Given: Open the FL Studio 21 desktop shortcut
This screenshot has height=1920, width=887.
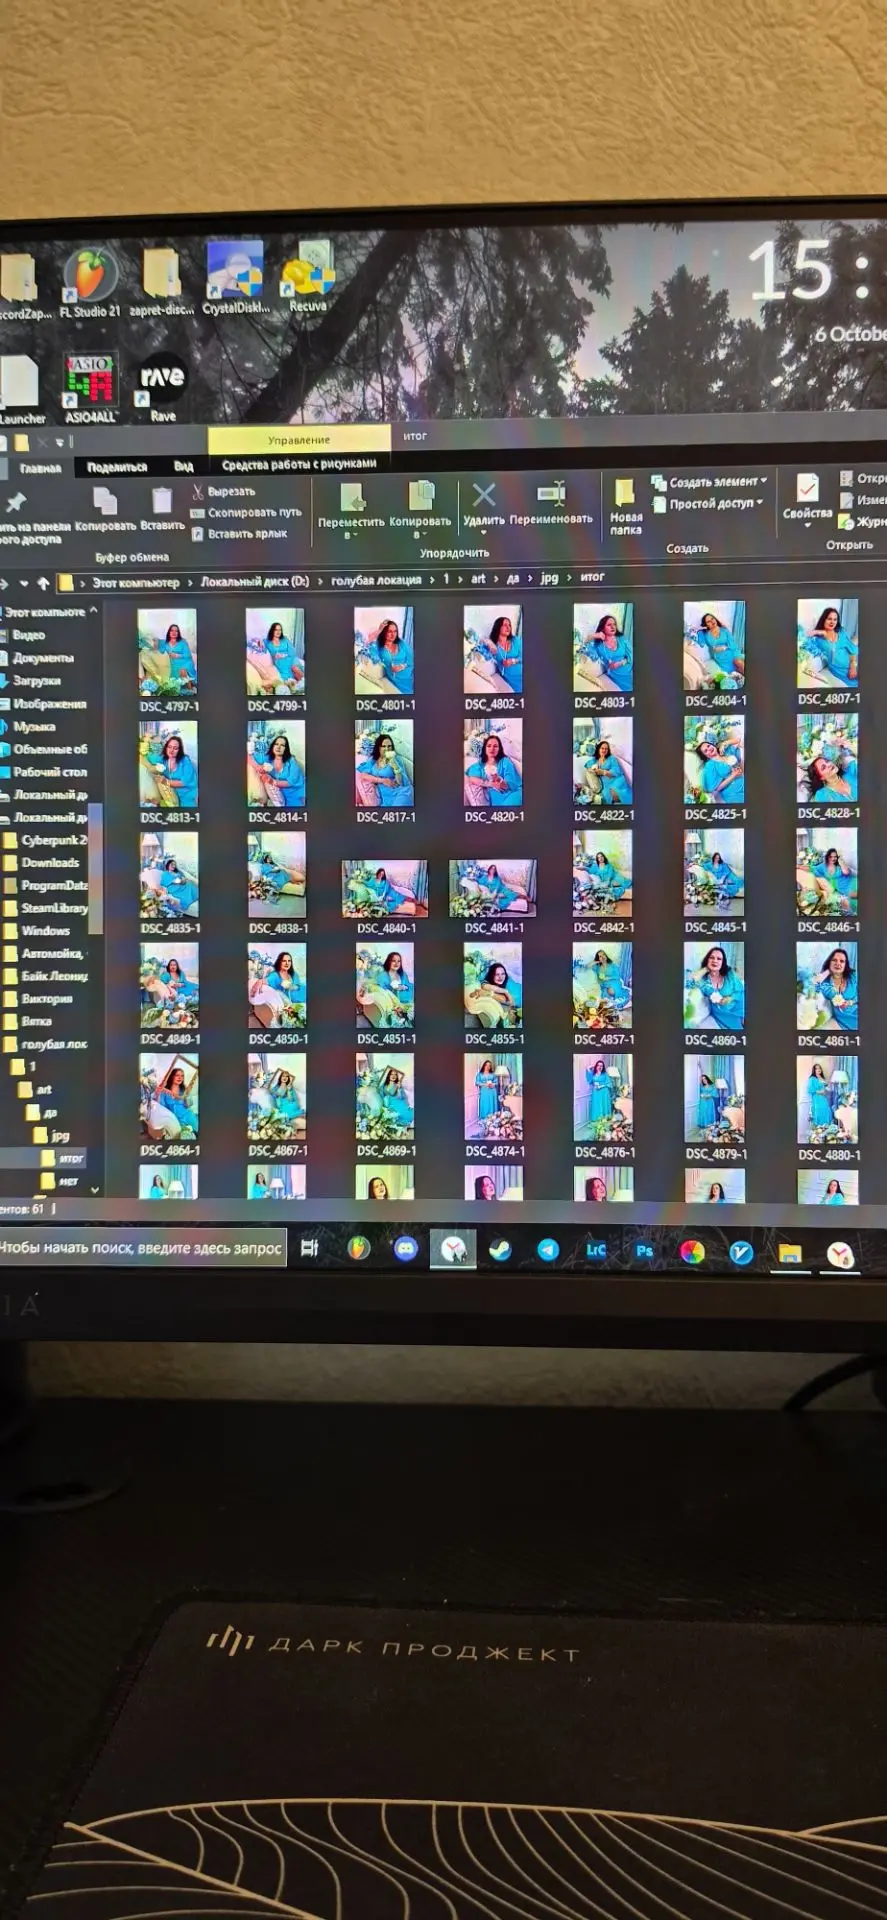Looking at the screenshot, I should tap(90, 285).
